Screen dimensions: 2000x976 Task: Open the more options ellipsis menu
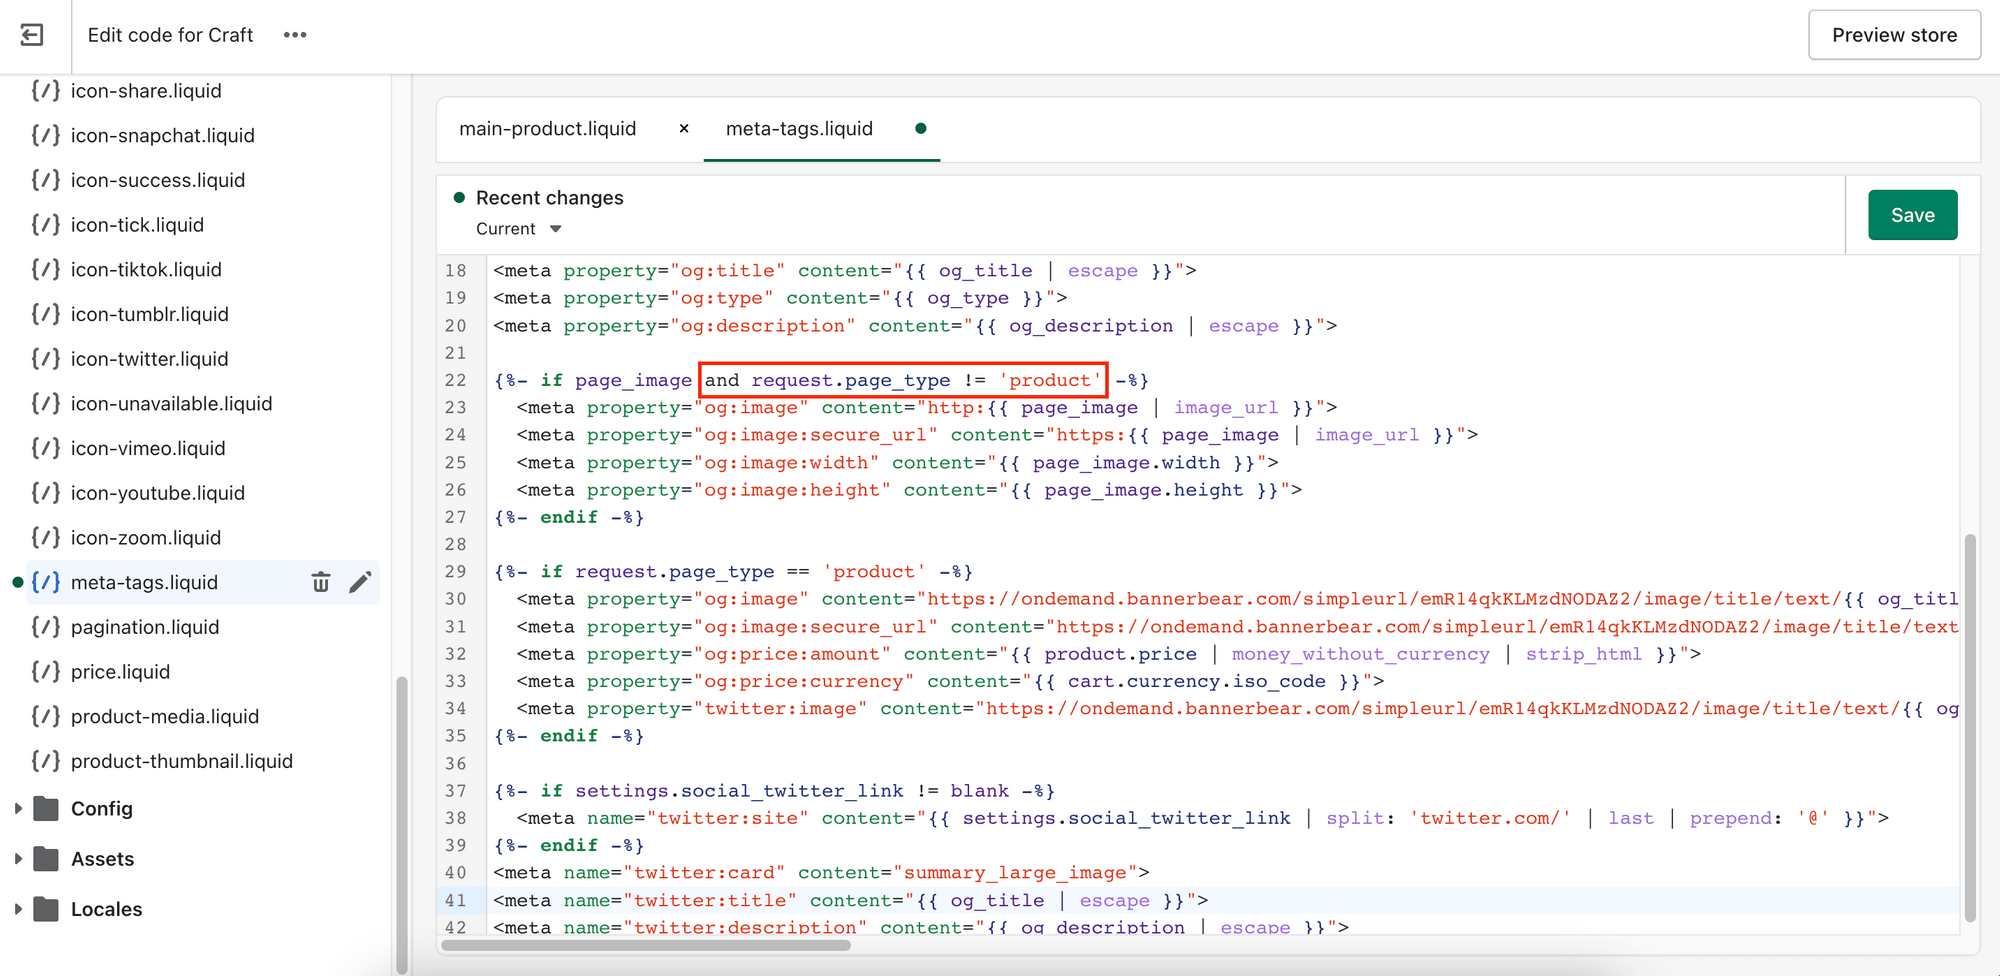(x=294, y=33)
